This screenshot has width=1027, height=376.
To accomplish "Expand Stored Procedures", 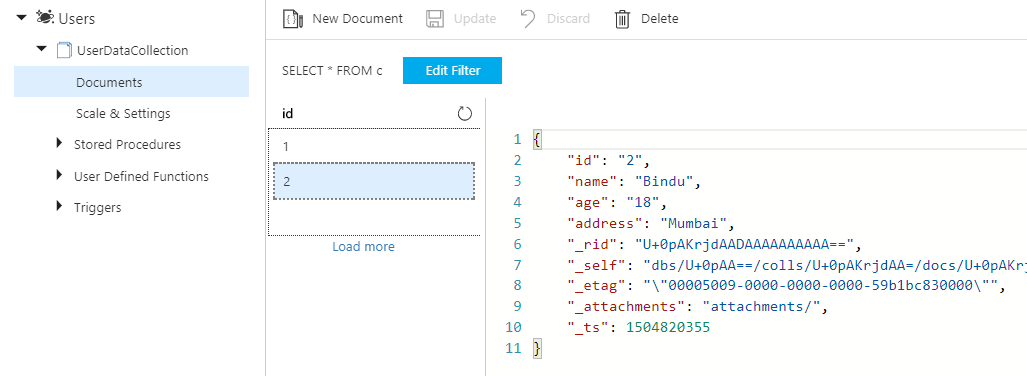I will click(x=60, y=143).
